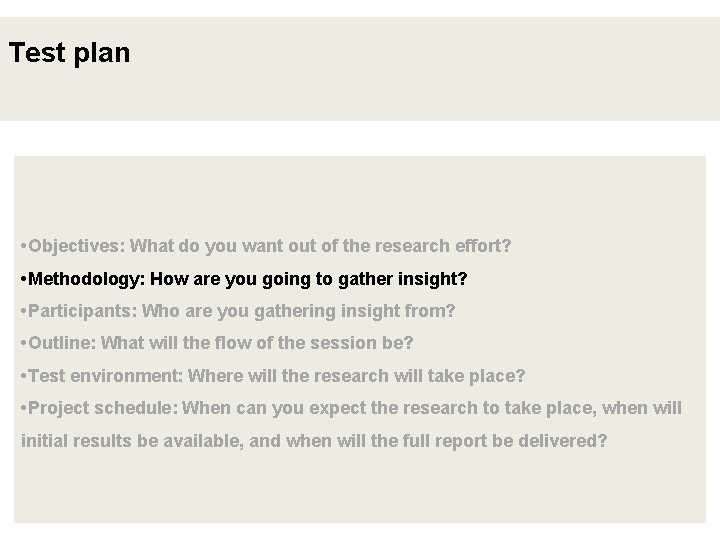Click the bullet before Project schedule
720x540 pixels.
pyautogui.click(x=23, y=408)
